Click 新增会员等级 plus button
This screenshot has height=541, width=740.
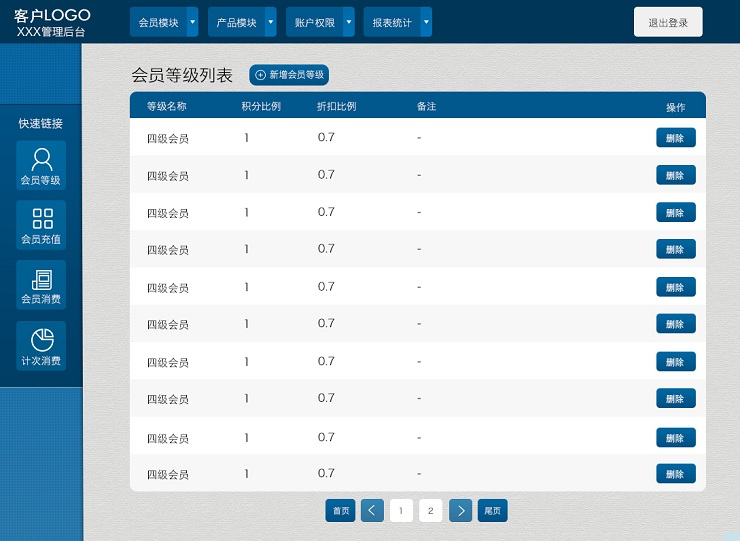pyautogui.click(x=289, y=75)
